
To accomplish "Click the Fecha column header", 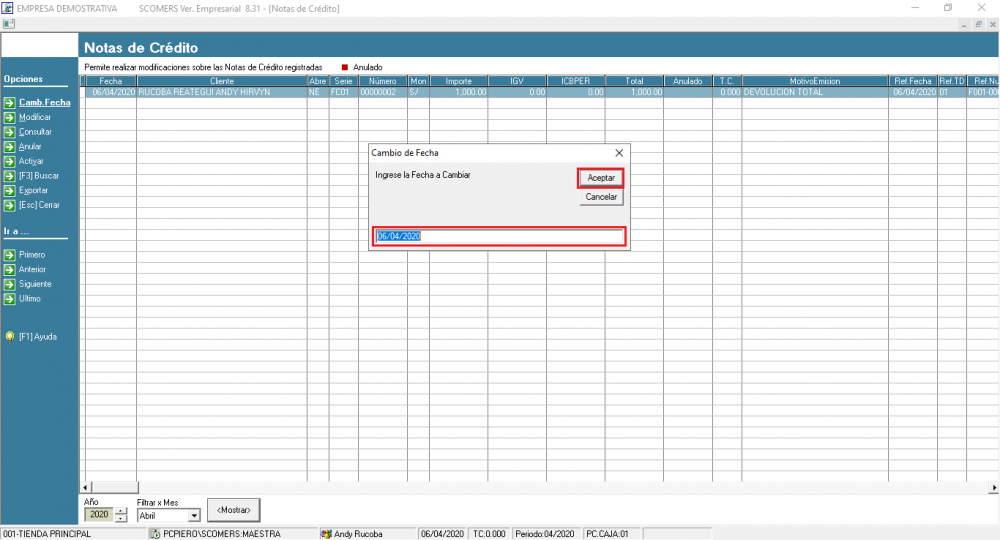I will tap(110, 81).
